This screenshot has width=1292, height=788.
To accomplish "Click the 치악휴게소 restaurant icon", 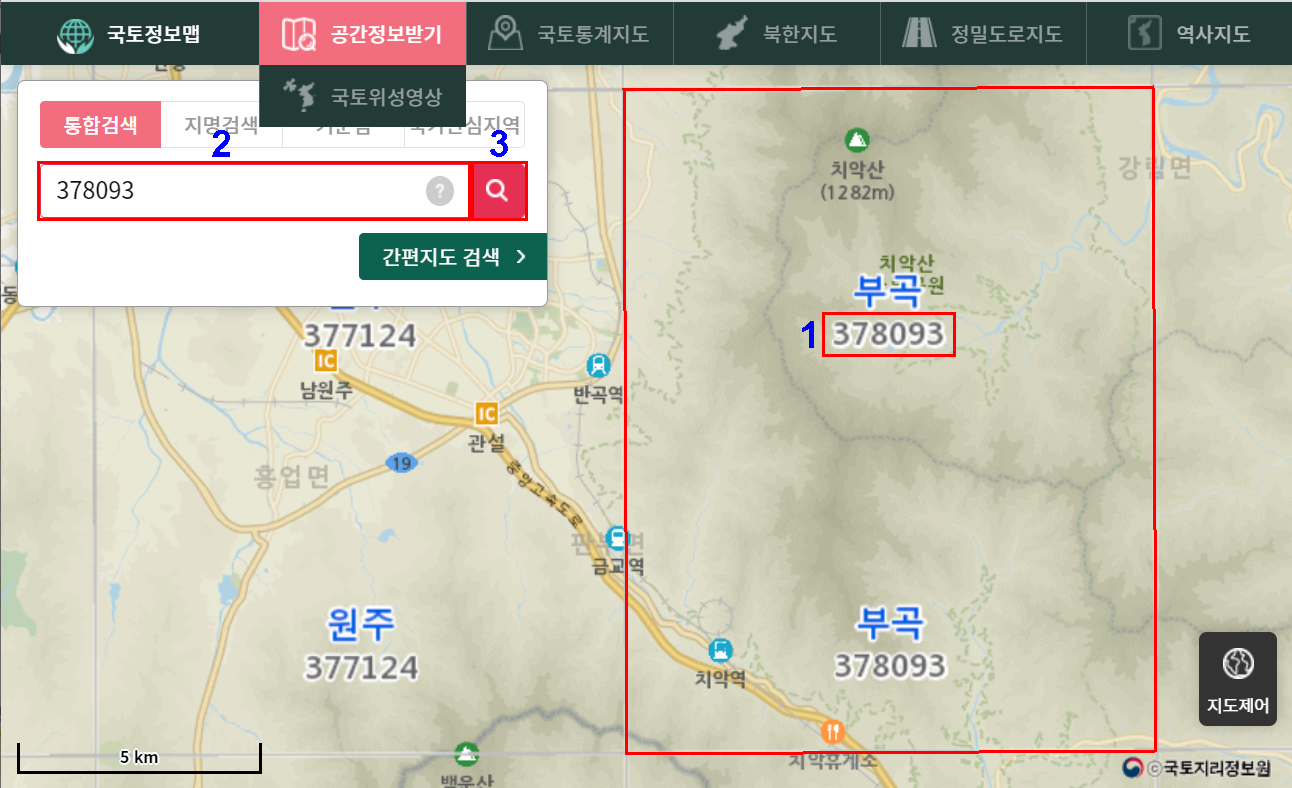I will pos(833,732).
